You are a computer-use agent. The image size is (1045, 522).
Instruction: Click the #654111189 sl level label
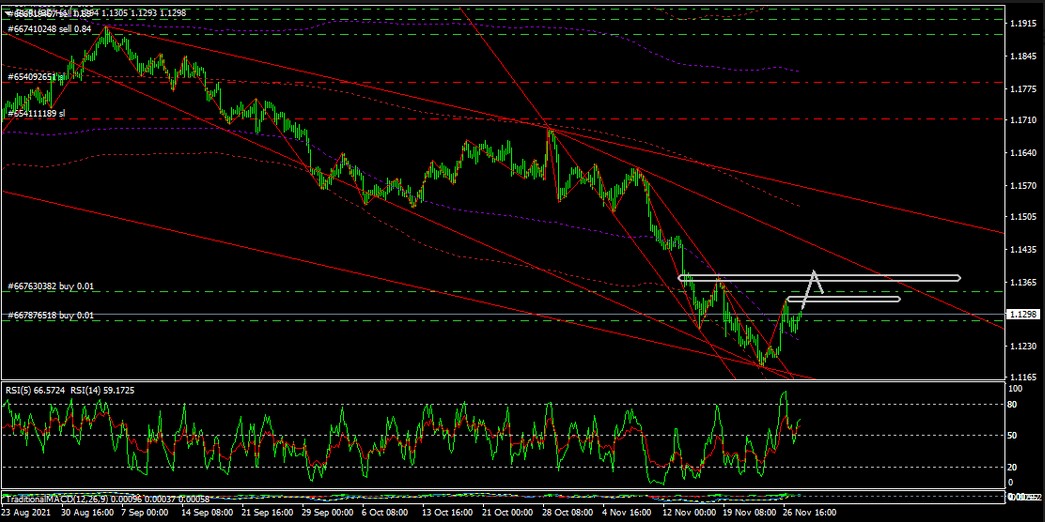36,114
